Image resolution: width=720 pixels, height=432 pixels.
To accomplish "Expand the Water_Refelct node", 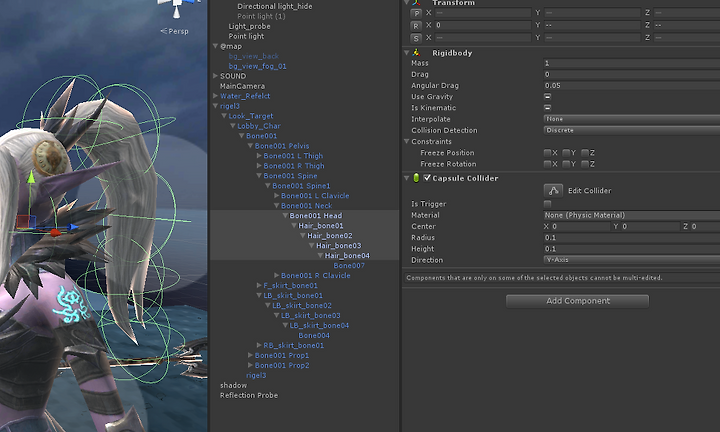I will [215, 96].
